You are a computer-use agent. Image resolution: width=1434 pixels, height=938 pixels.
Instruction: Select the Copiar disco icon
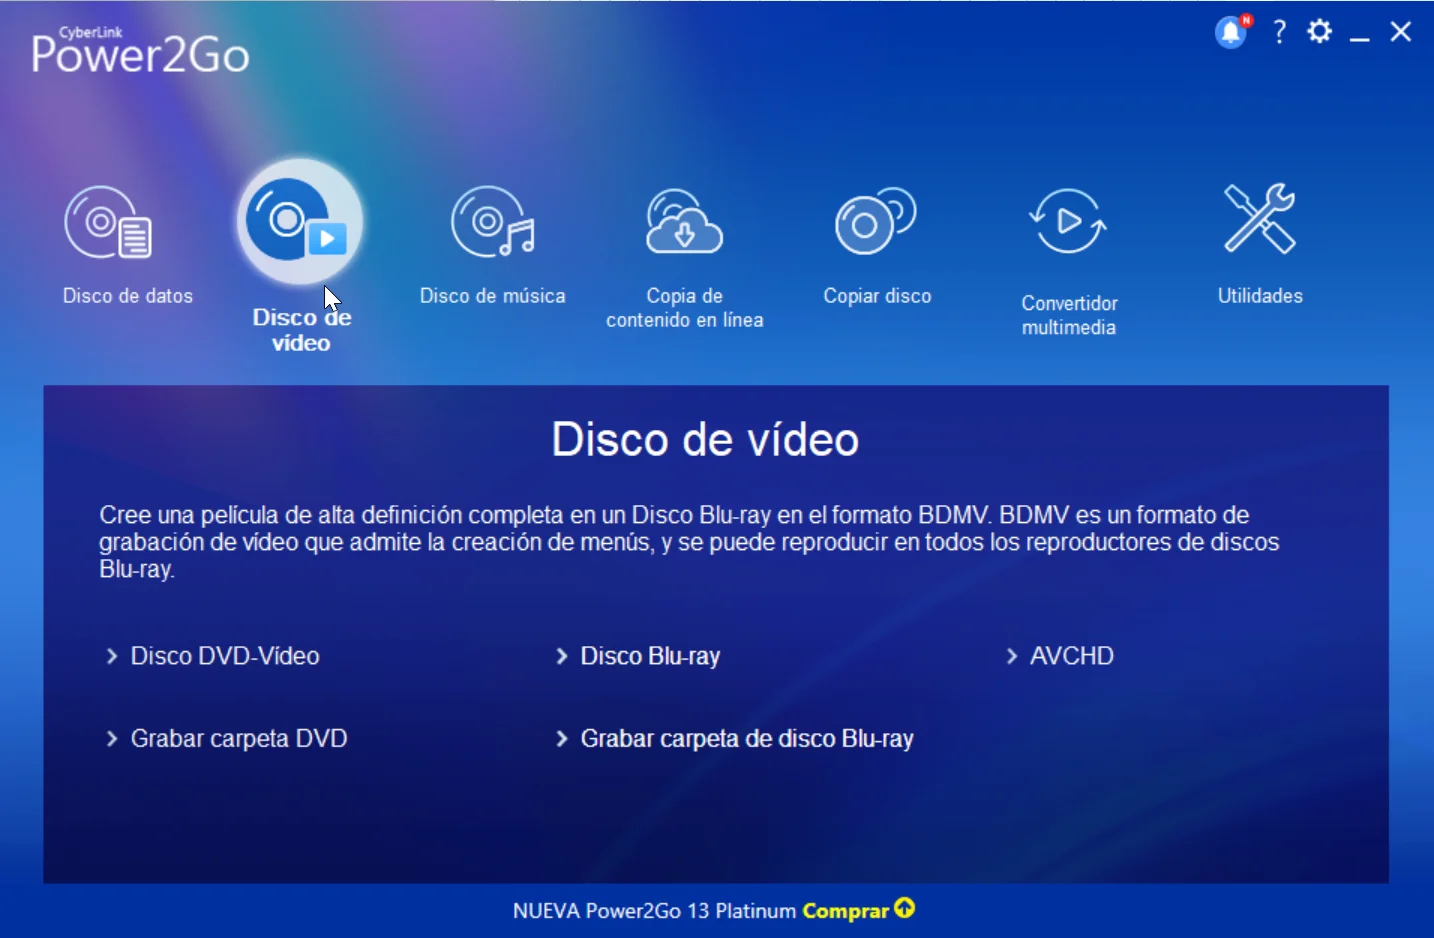pos(875,222)
